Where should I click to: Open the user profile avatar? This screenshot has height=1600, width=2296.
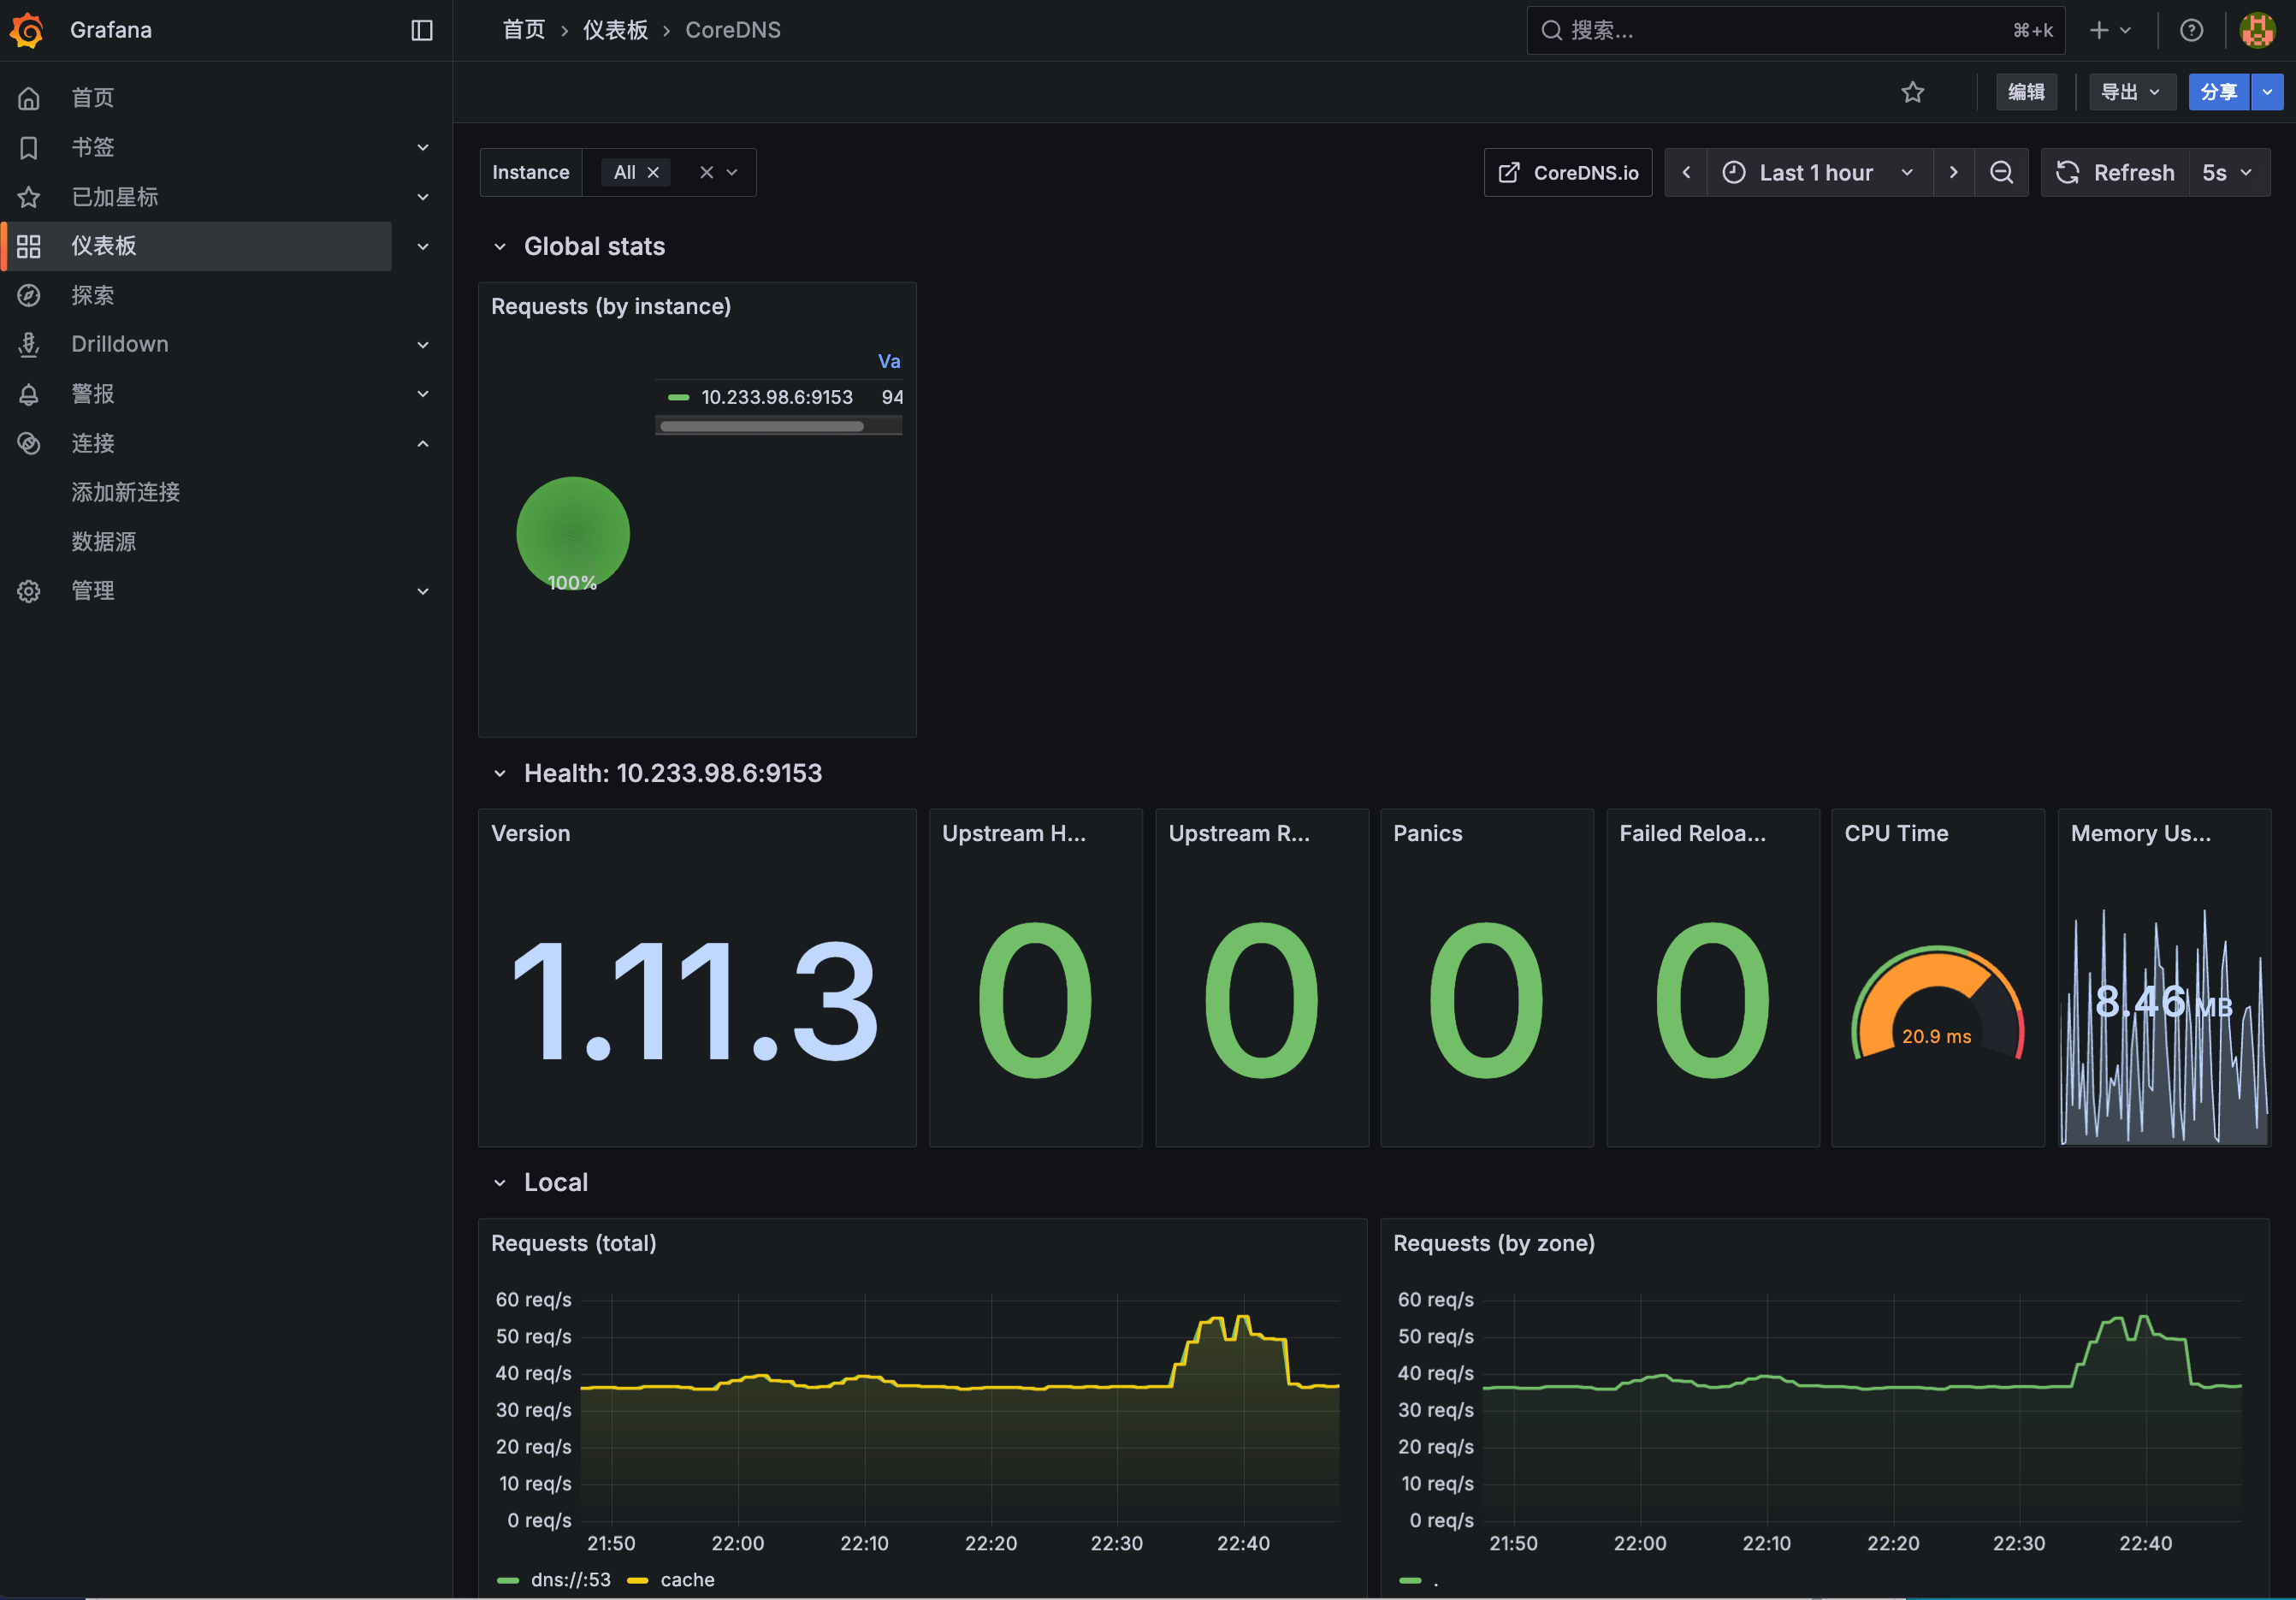[x=2257, y=30]
